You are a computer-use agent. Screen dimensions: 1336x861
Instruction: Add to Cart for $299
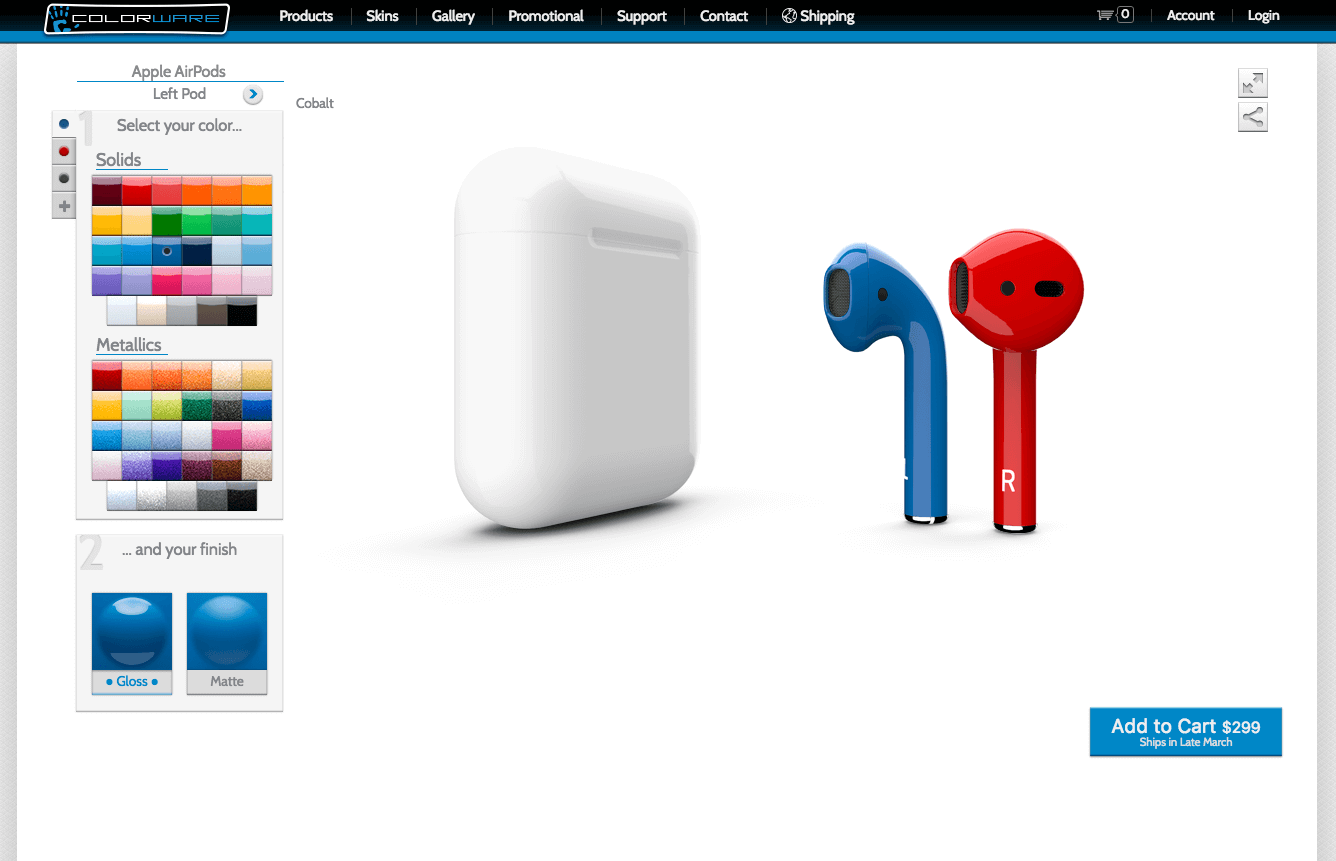[1185, 732]
